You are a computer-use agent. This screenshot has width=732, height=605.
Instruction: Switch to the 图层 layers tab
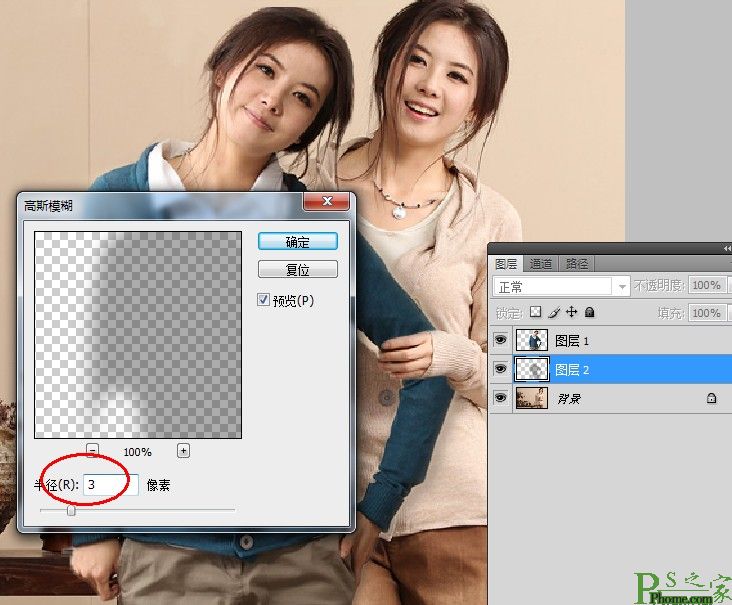506,264
